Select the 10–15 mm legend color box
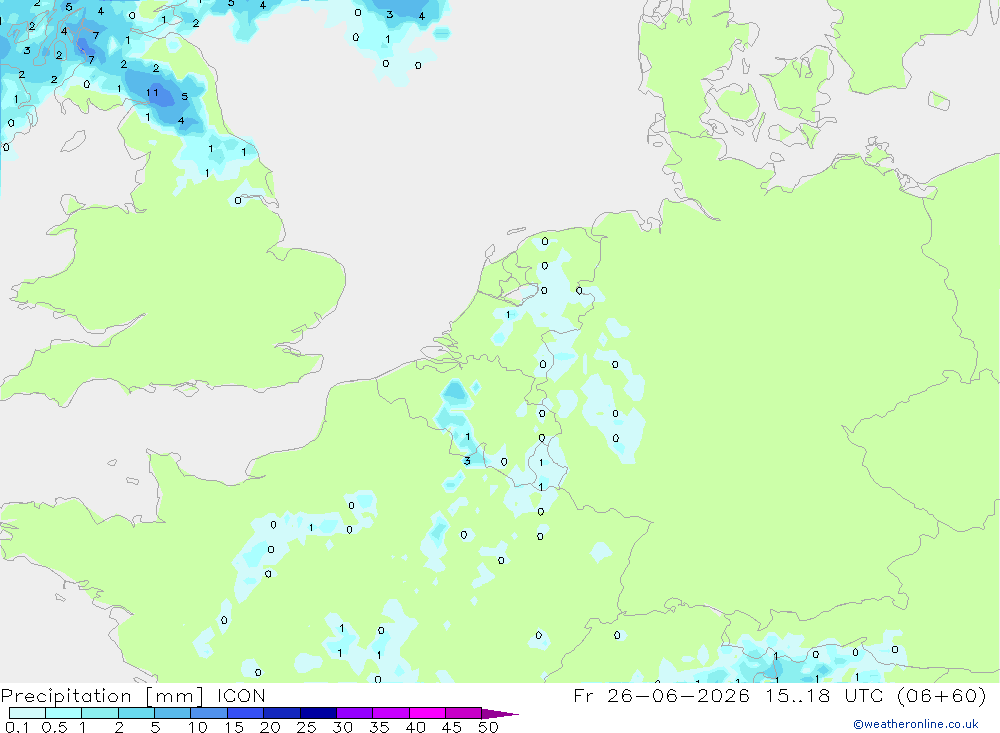This screenshot has width=1000, height=733. (x=209, y=713)
